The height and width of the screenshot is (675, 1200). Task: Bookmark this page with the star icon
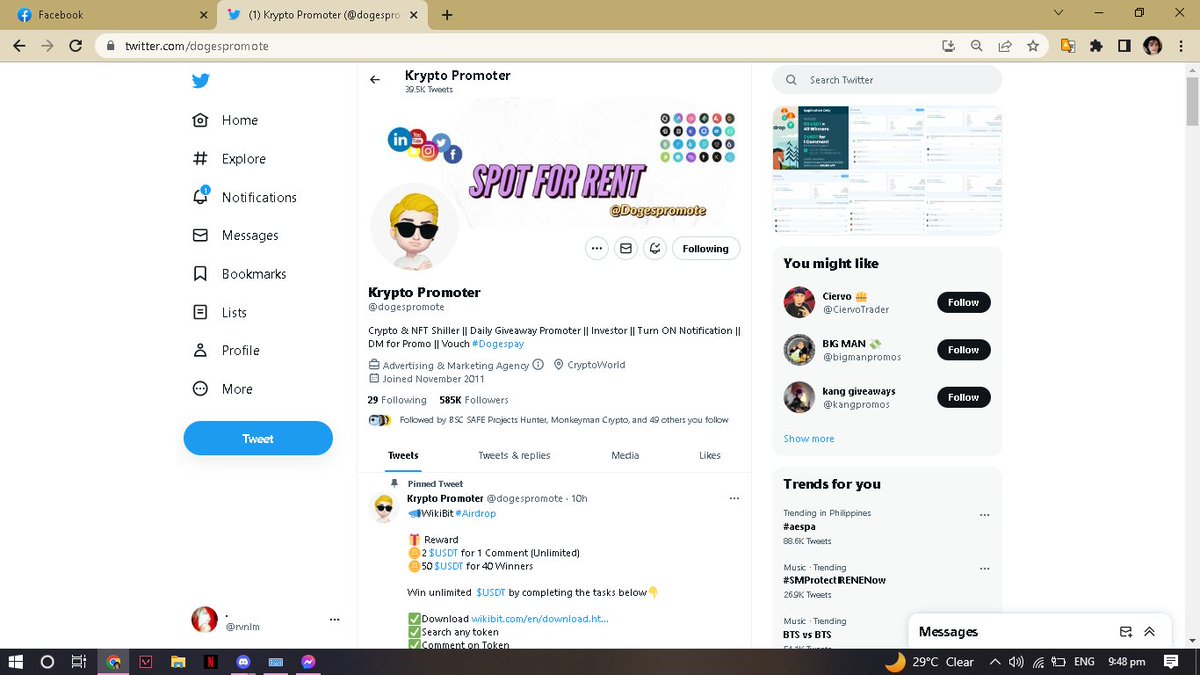point(1033,46)
